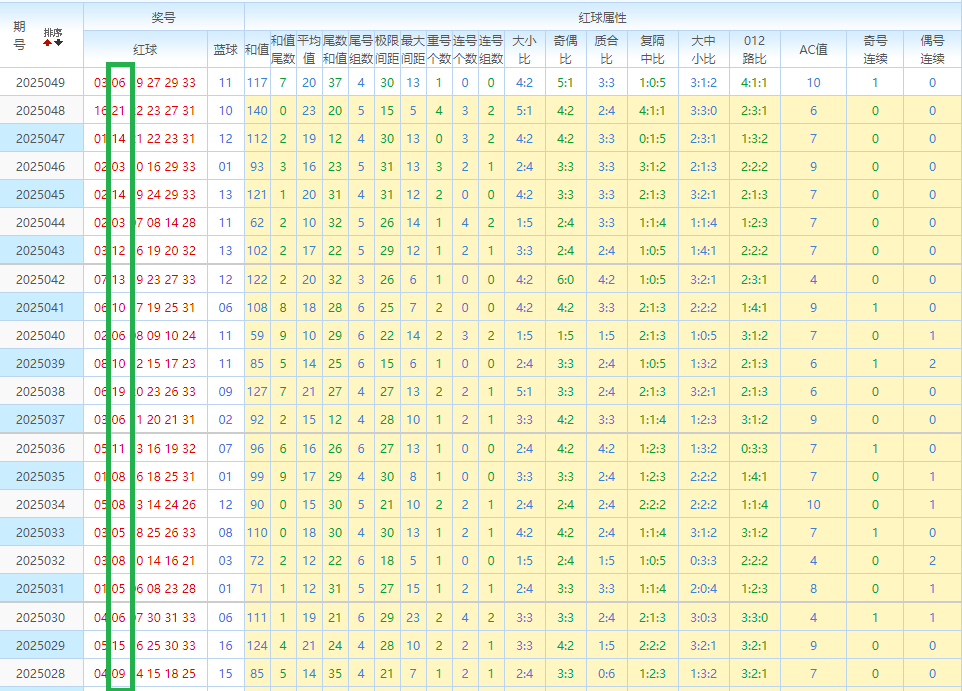Click the 蓝球 column header
The width and height of the screenshot is (962, 691).
click(225, 50)
